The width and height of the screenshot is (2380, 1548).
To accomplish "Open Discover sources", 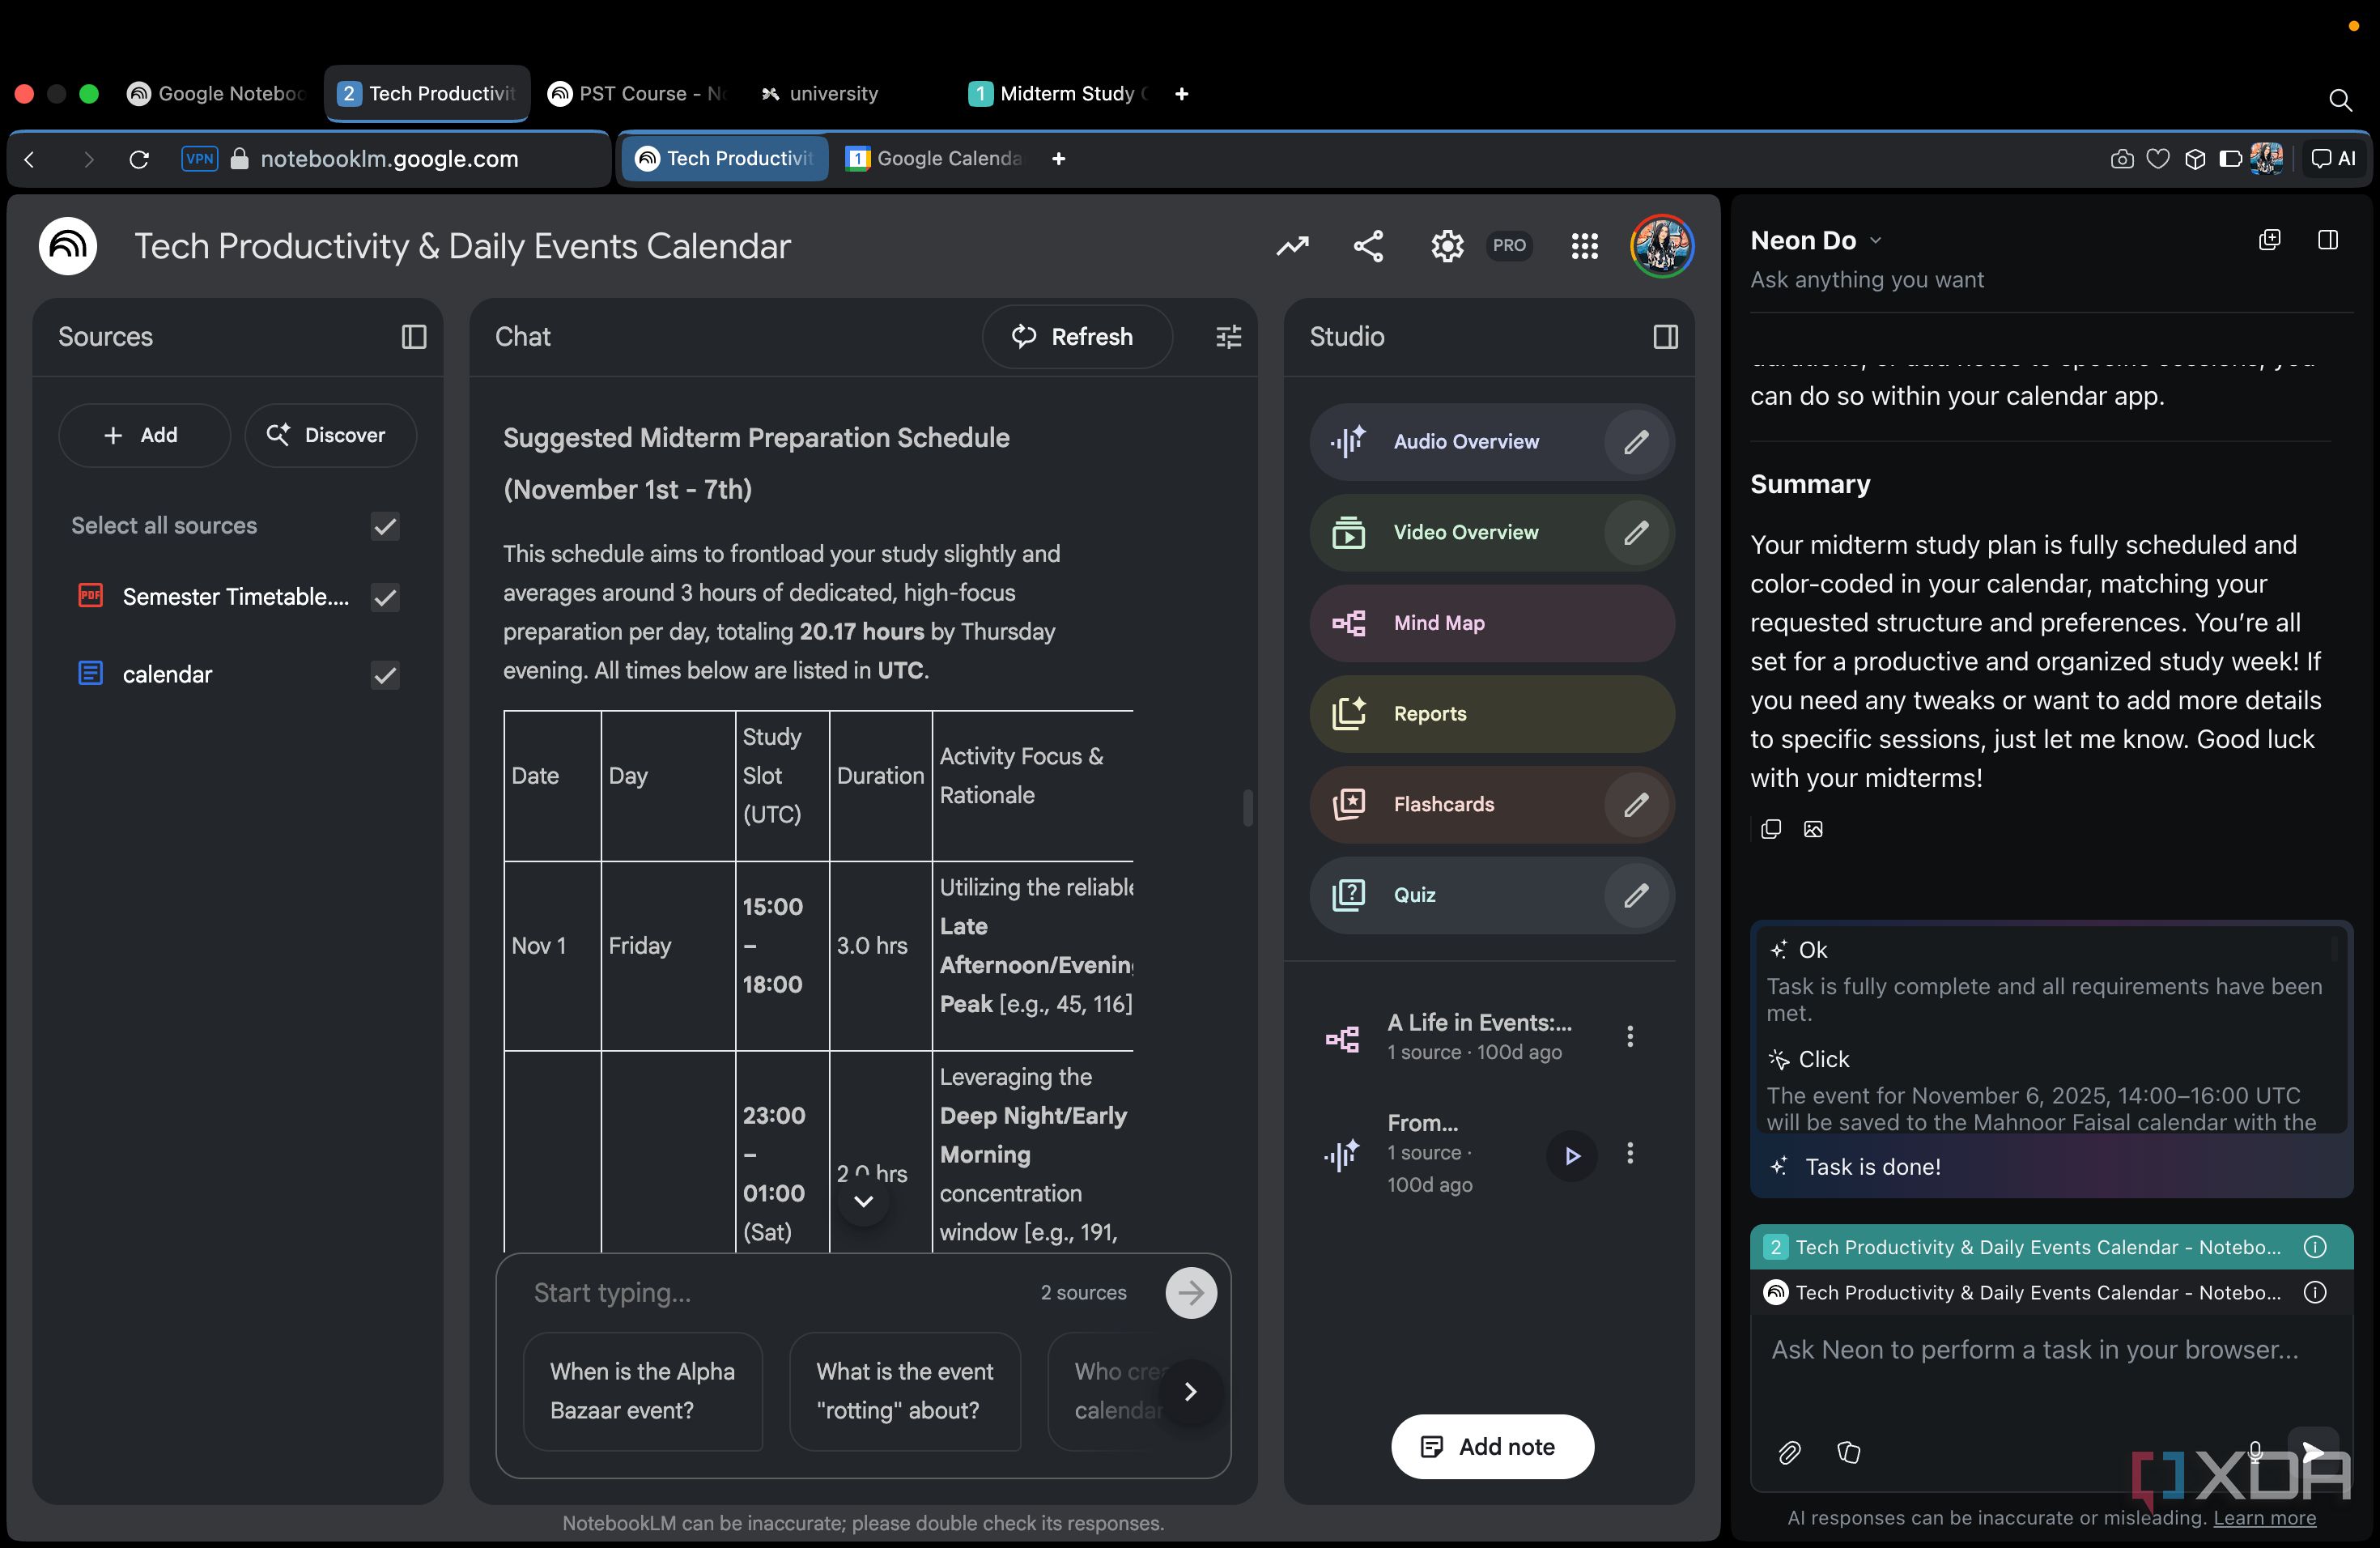I will 330,436.
